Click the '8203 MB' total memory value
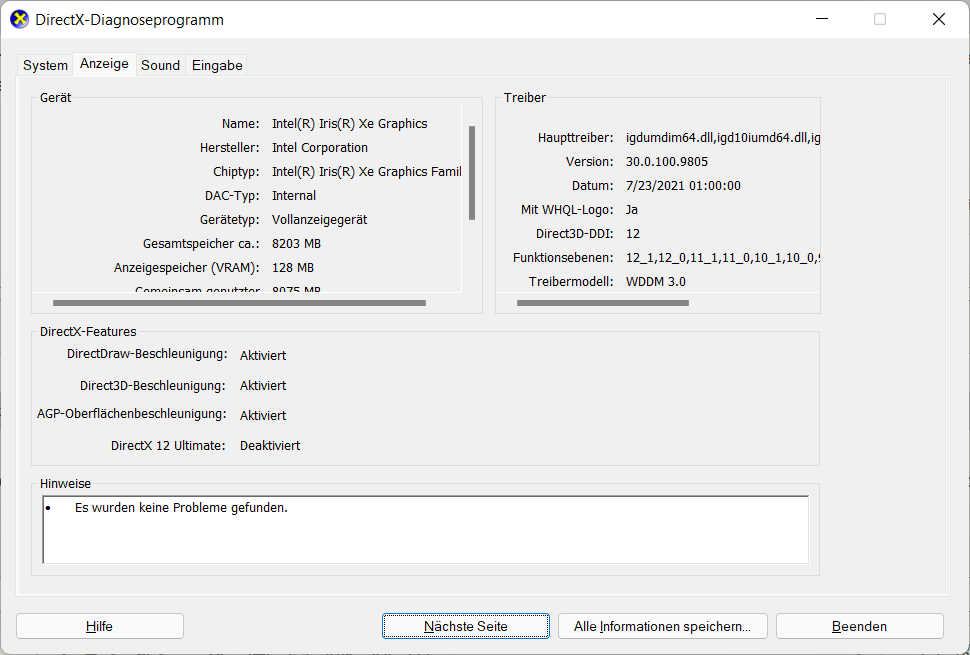Screen dimensions: 970x655 click(296, 244)
